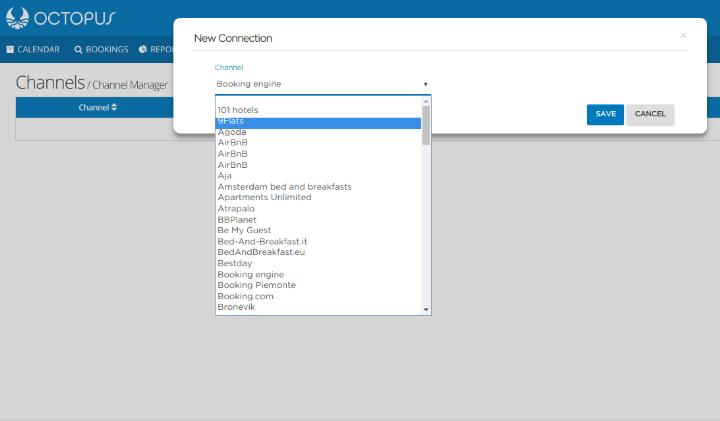Choose Booking engine in the list
The height and width of the screenshot is (421, 720).
pyautogui.click(x=318, y=275)
